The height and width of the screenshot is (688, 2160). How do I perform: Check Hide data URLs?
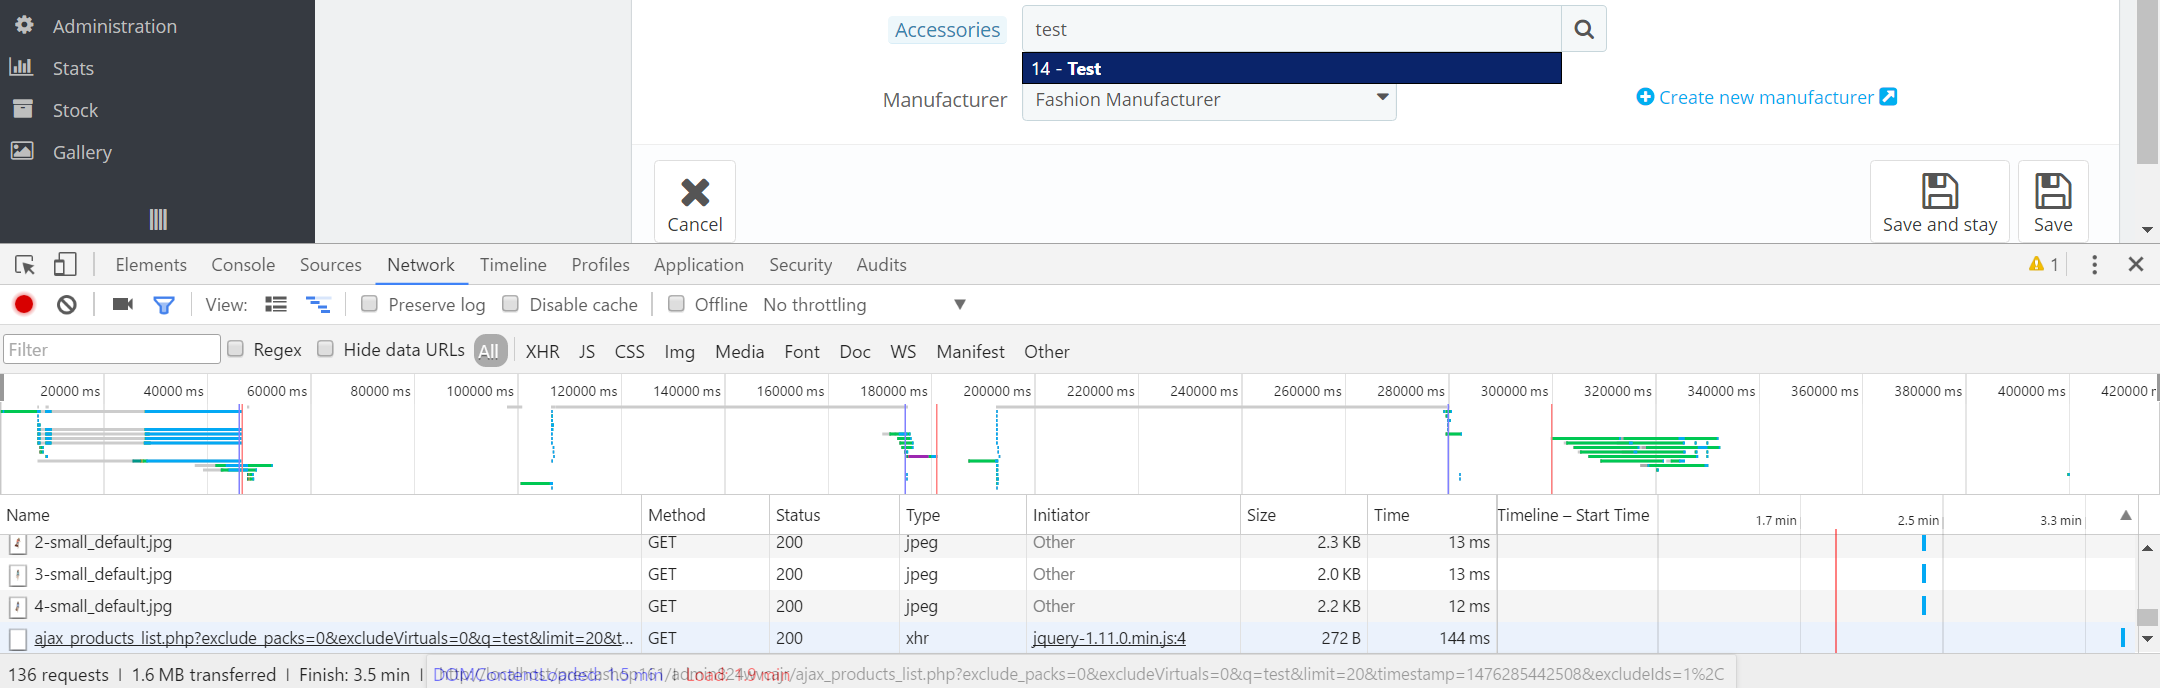tap(325, 348)
